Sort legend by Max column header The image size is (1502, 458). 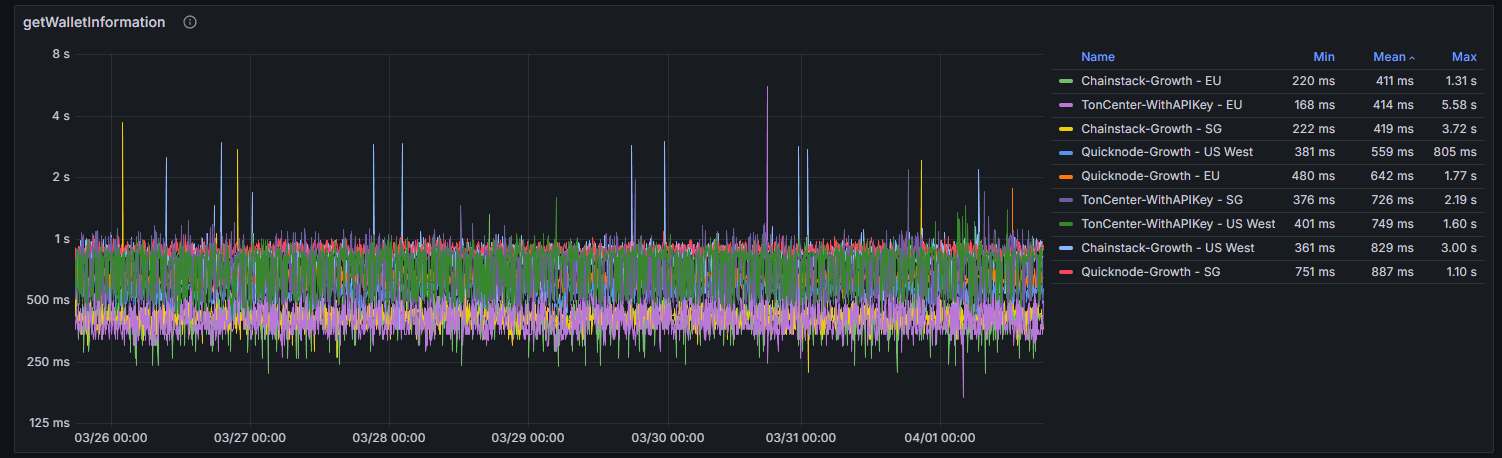point(1464,57)
